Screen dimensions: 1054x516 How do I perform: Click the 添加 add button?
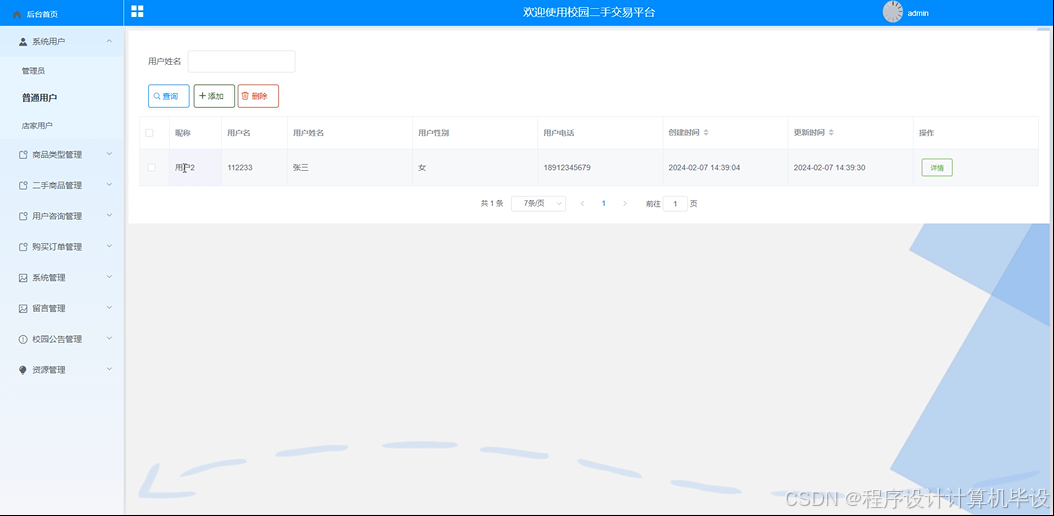click(214, 96)
